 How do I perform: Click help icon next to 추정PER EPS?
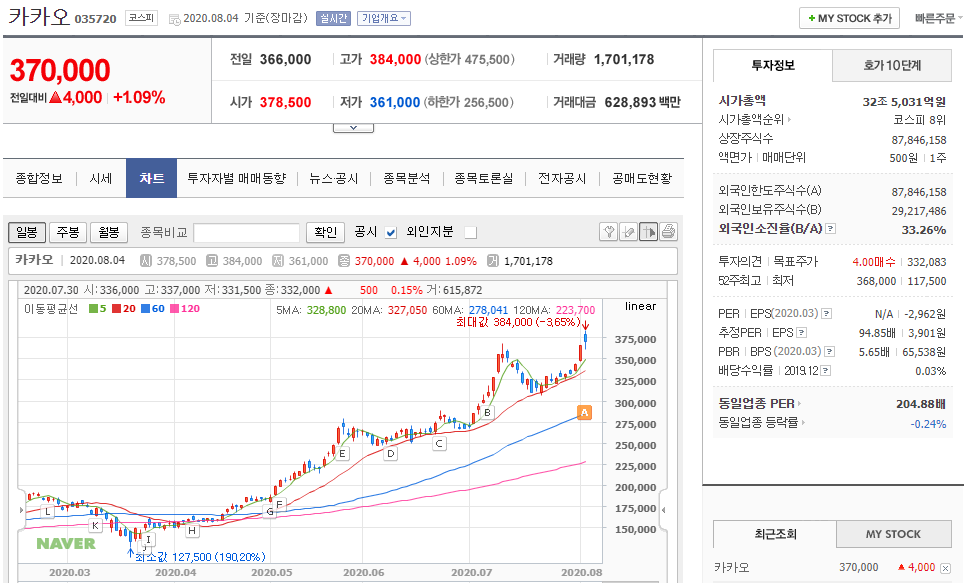coord(802,332)
